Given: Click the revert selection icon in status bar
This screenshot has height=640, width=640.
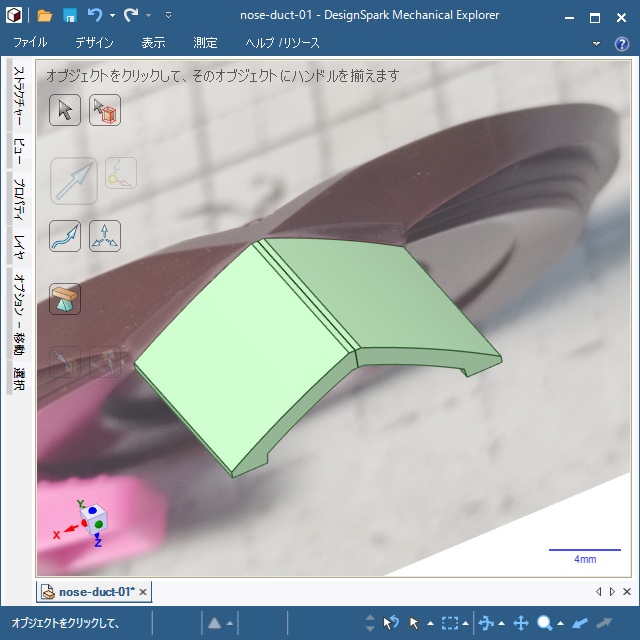Looking at the screenshot, I should (x=391, y=623).
